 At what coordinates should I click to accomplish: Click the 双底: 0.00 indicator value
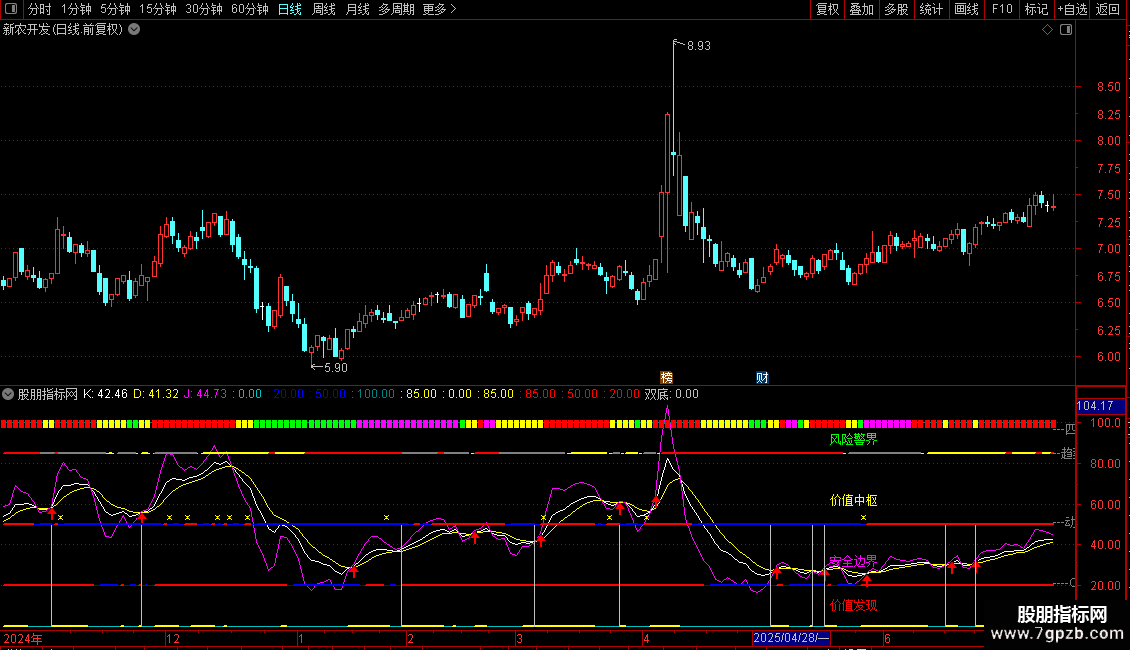672,394
